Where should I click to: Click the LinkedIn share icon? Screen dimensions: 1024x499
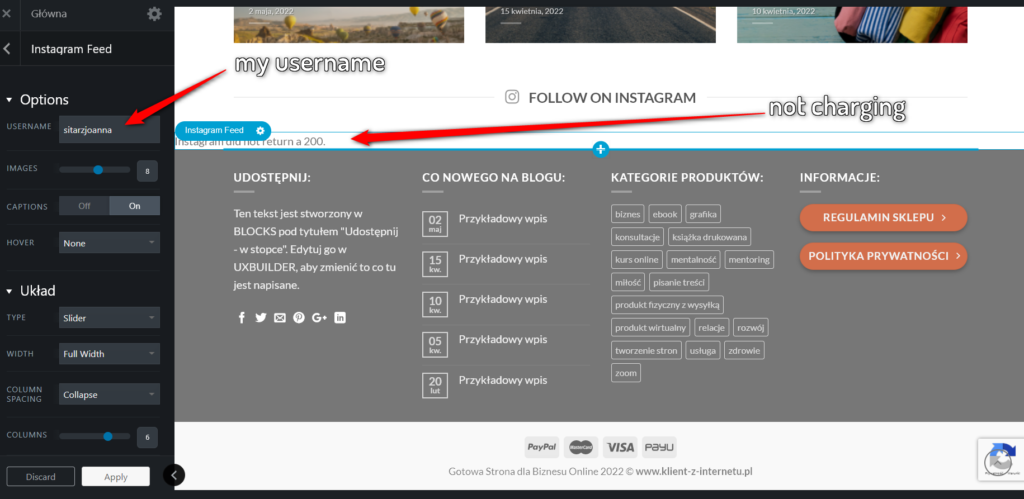coord(340,317)
